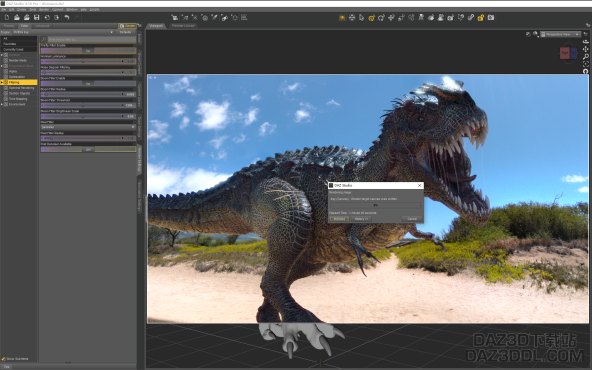Click the view cube in viewport corner

pyautogui.click(x=568, y=53)
